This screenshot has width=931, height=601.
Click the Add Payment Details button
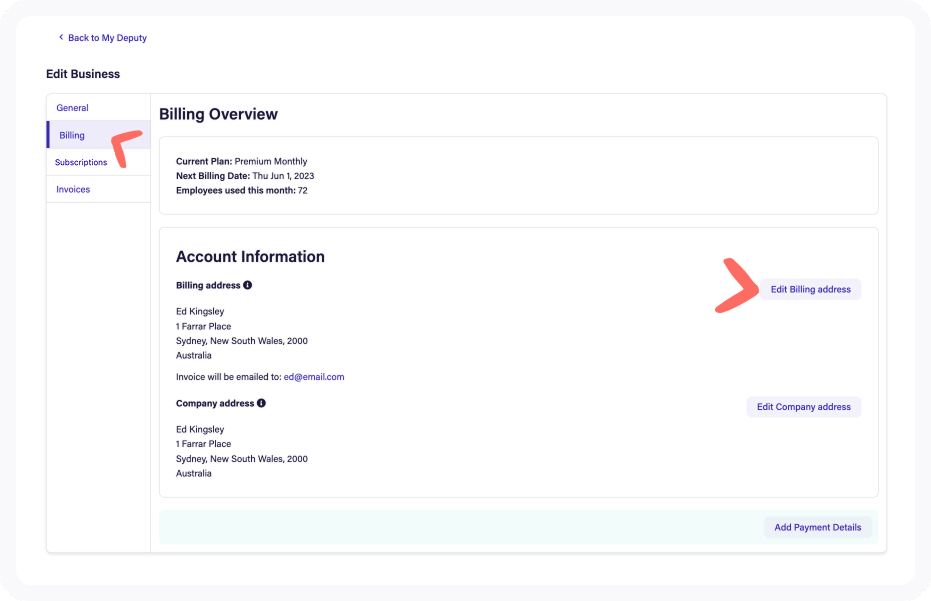tap(817, 527)
